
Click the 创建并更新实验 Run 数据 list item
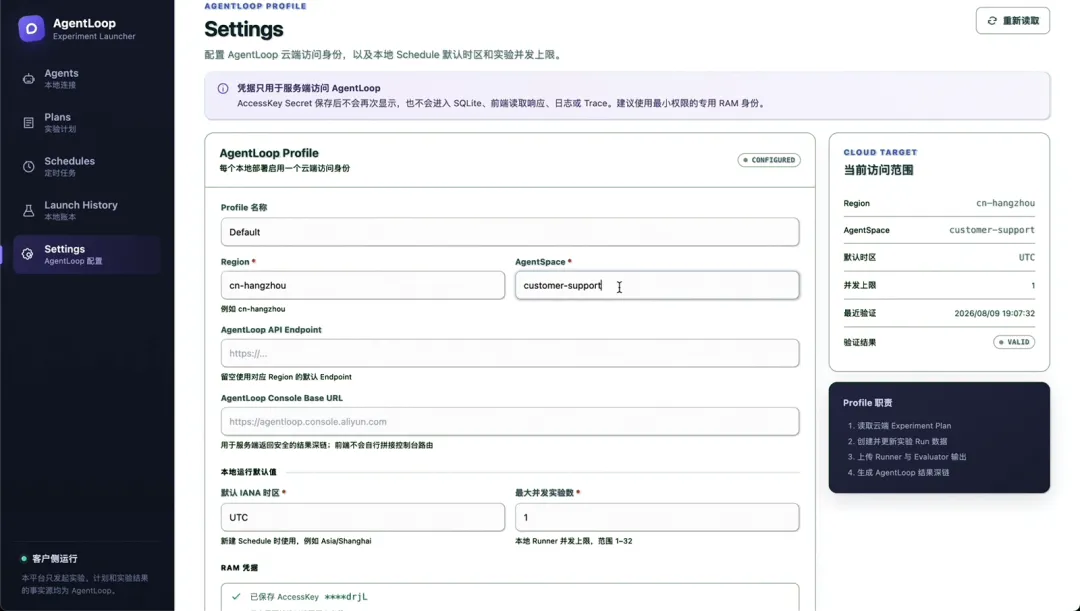(897, 442)
